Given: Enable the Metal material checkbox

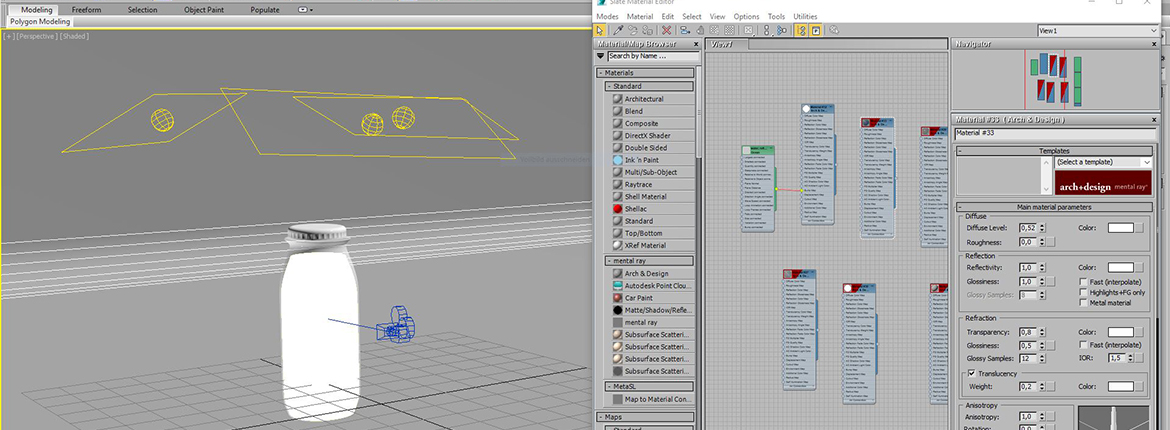Looking at the screenshot, I should (x=1085, y=303).
